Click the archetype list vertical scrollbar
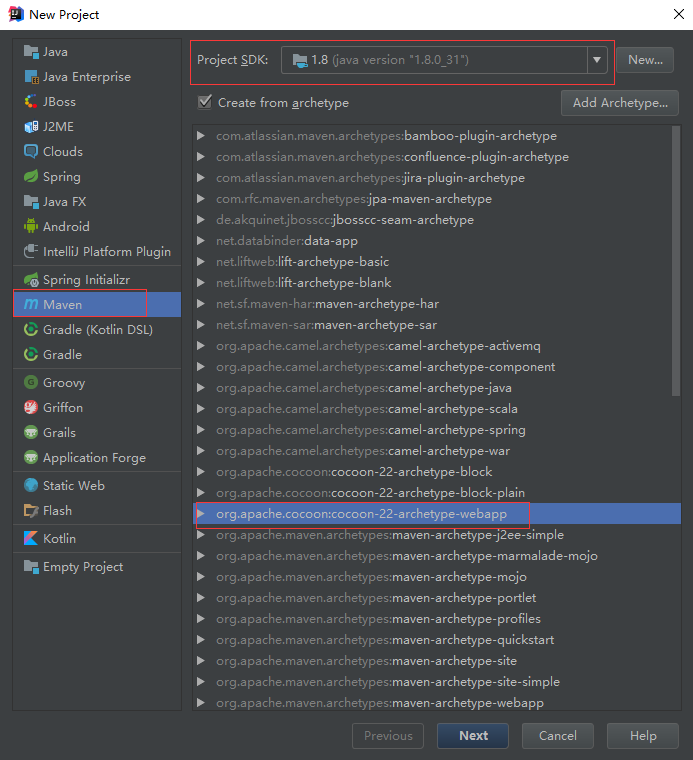The height and width of the screenshot is (760, 693). (x=676, y=262)
